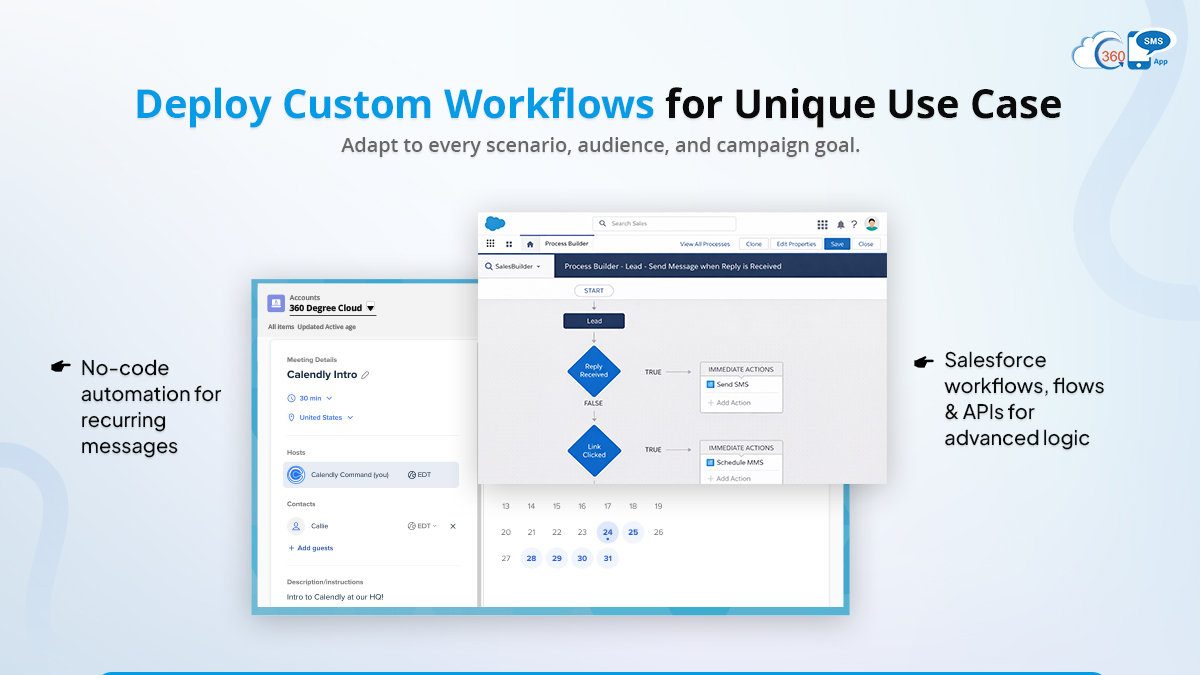
Task: Click the four-square grid icon next to the waffle
Action: (x=509, y=244)
